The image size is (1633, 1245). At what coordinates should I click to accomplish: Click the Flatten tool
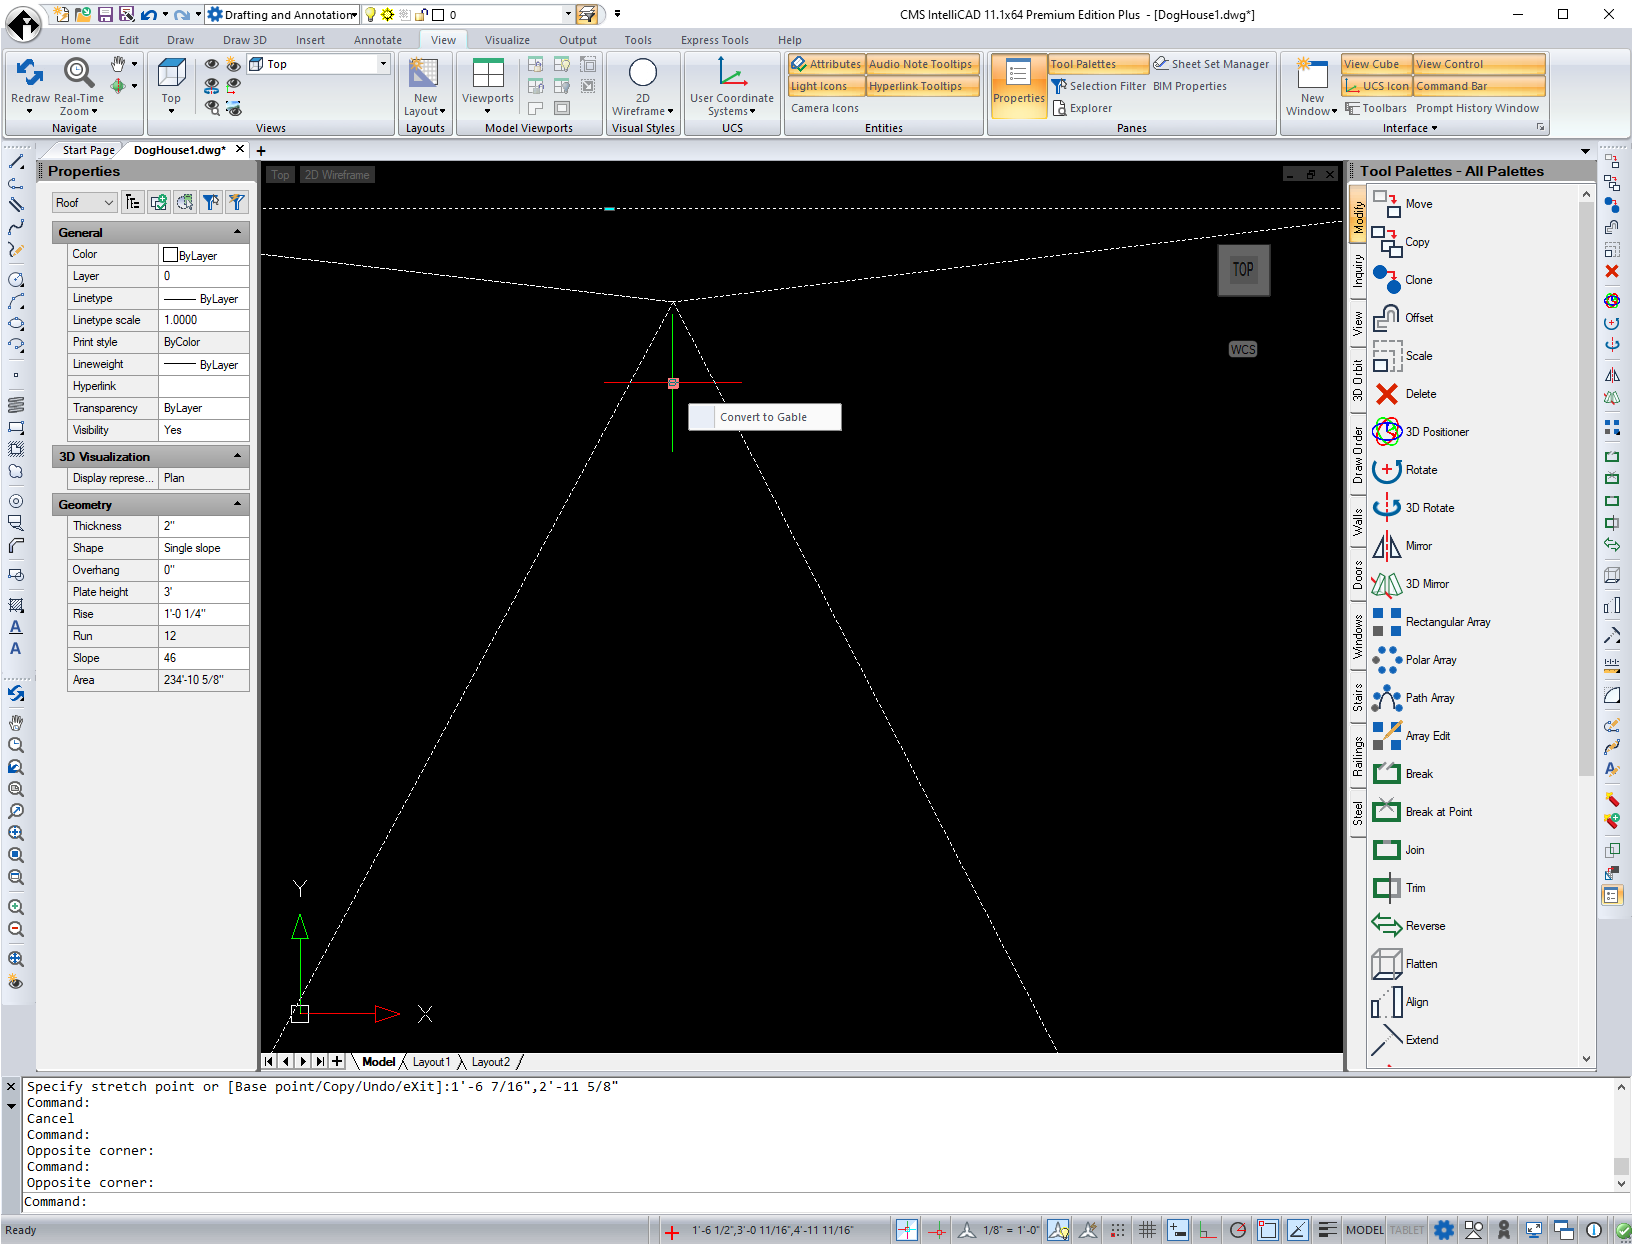click(1405, 964)
